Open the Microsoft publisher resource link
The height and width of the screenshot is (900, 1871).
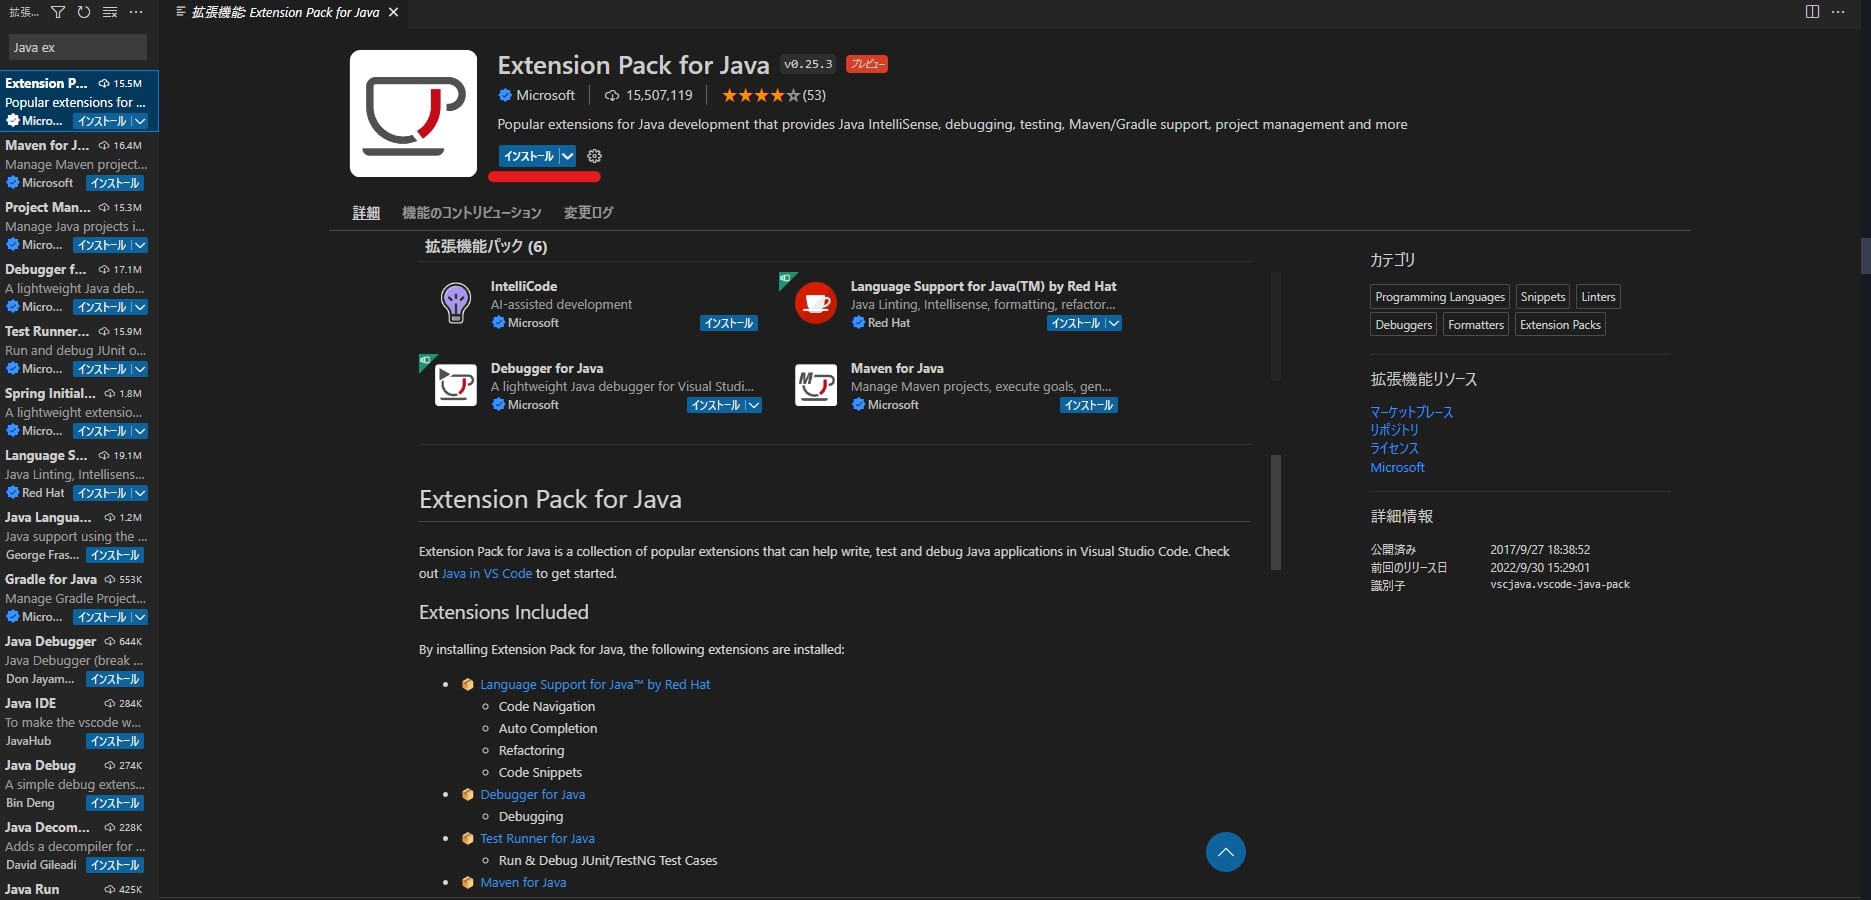pos(1397,467)
